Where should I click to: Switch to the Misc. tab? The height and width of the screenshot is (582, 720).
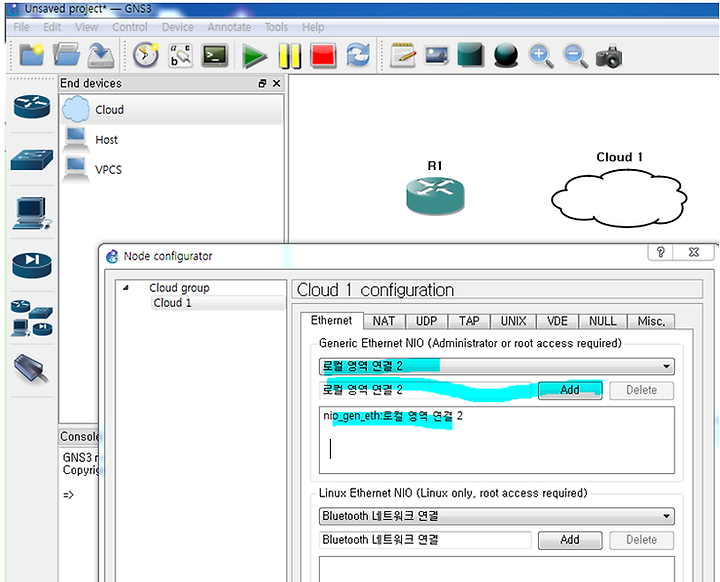pyautogui.click(x=651, y=321)
